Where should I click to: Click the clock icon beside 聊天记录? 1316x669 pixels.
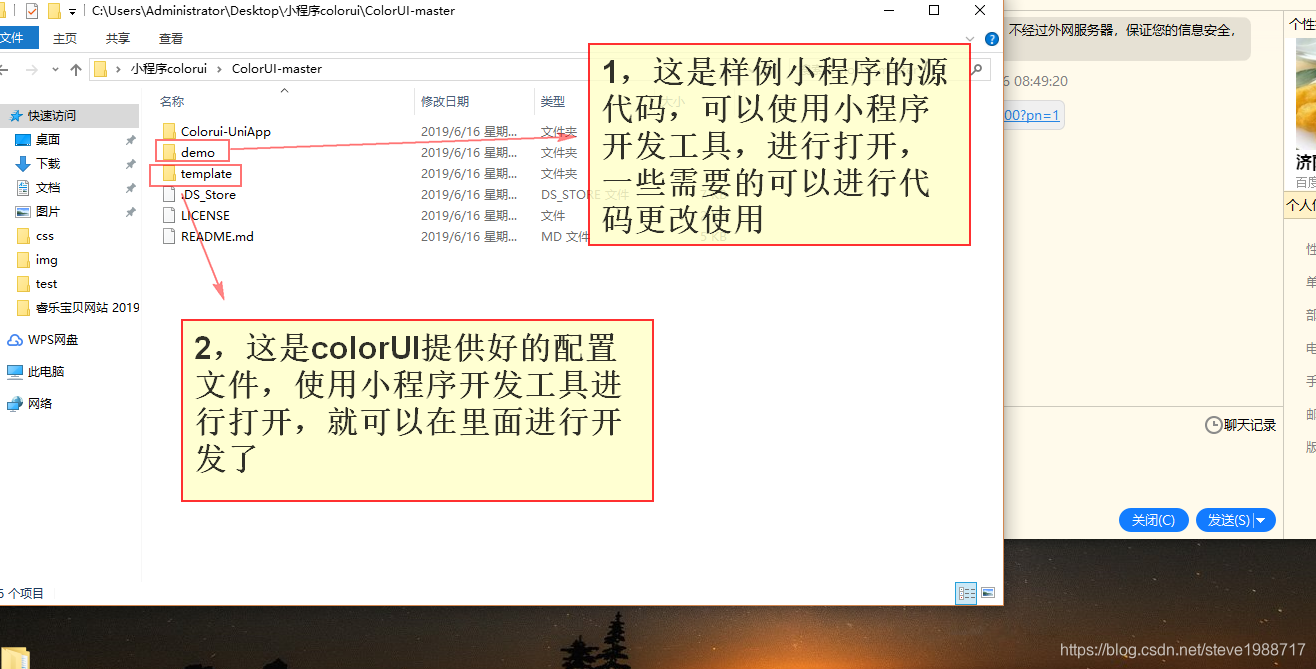tap(1214, 425)
